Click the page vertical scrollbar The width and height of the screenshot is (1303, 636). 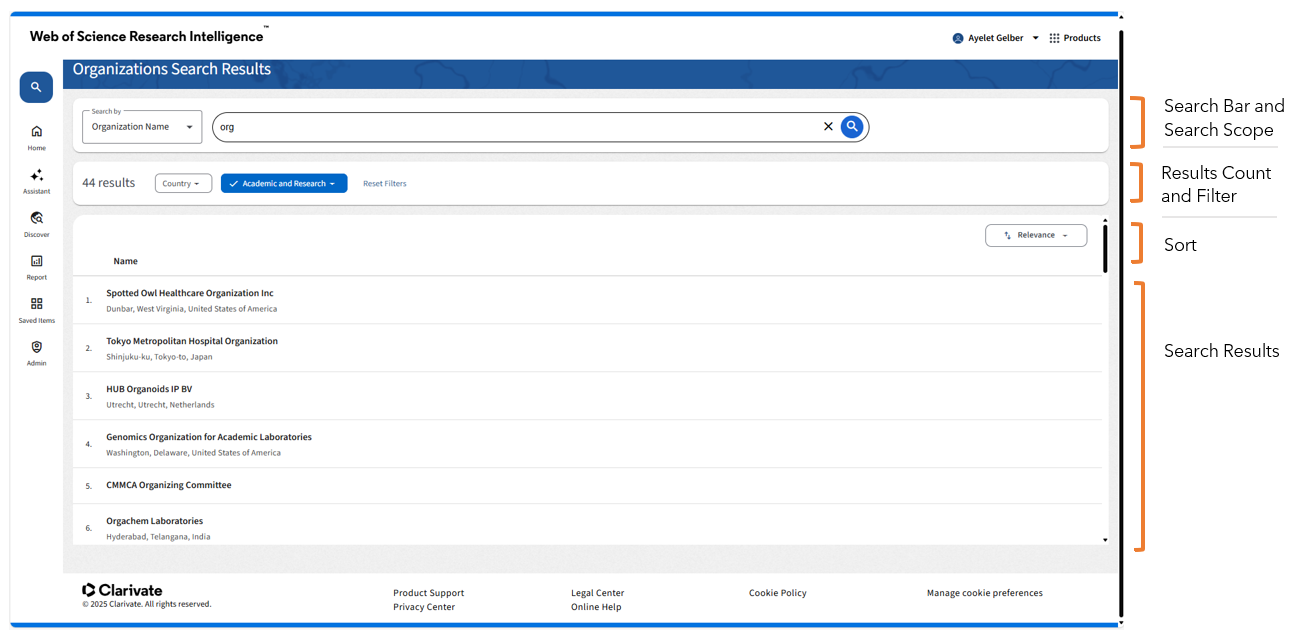(x=1121, y=322)
